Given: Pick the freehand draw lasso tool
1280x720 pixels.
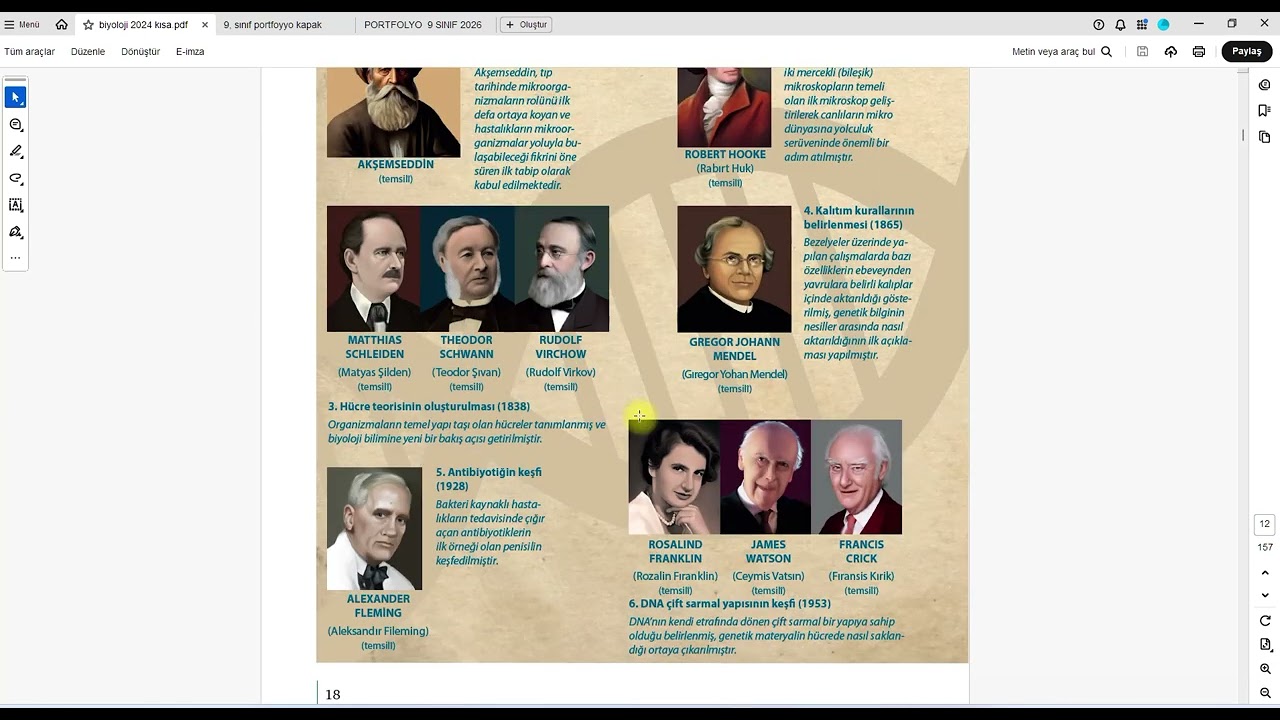Looking at the screenshot, I should 15,179.
